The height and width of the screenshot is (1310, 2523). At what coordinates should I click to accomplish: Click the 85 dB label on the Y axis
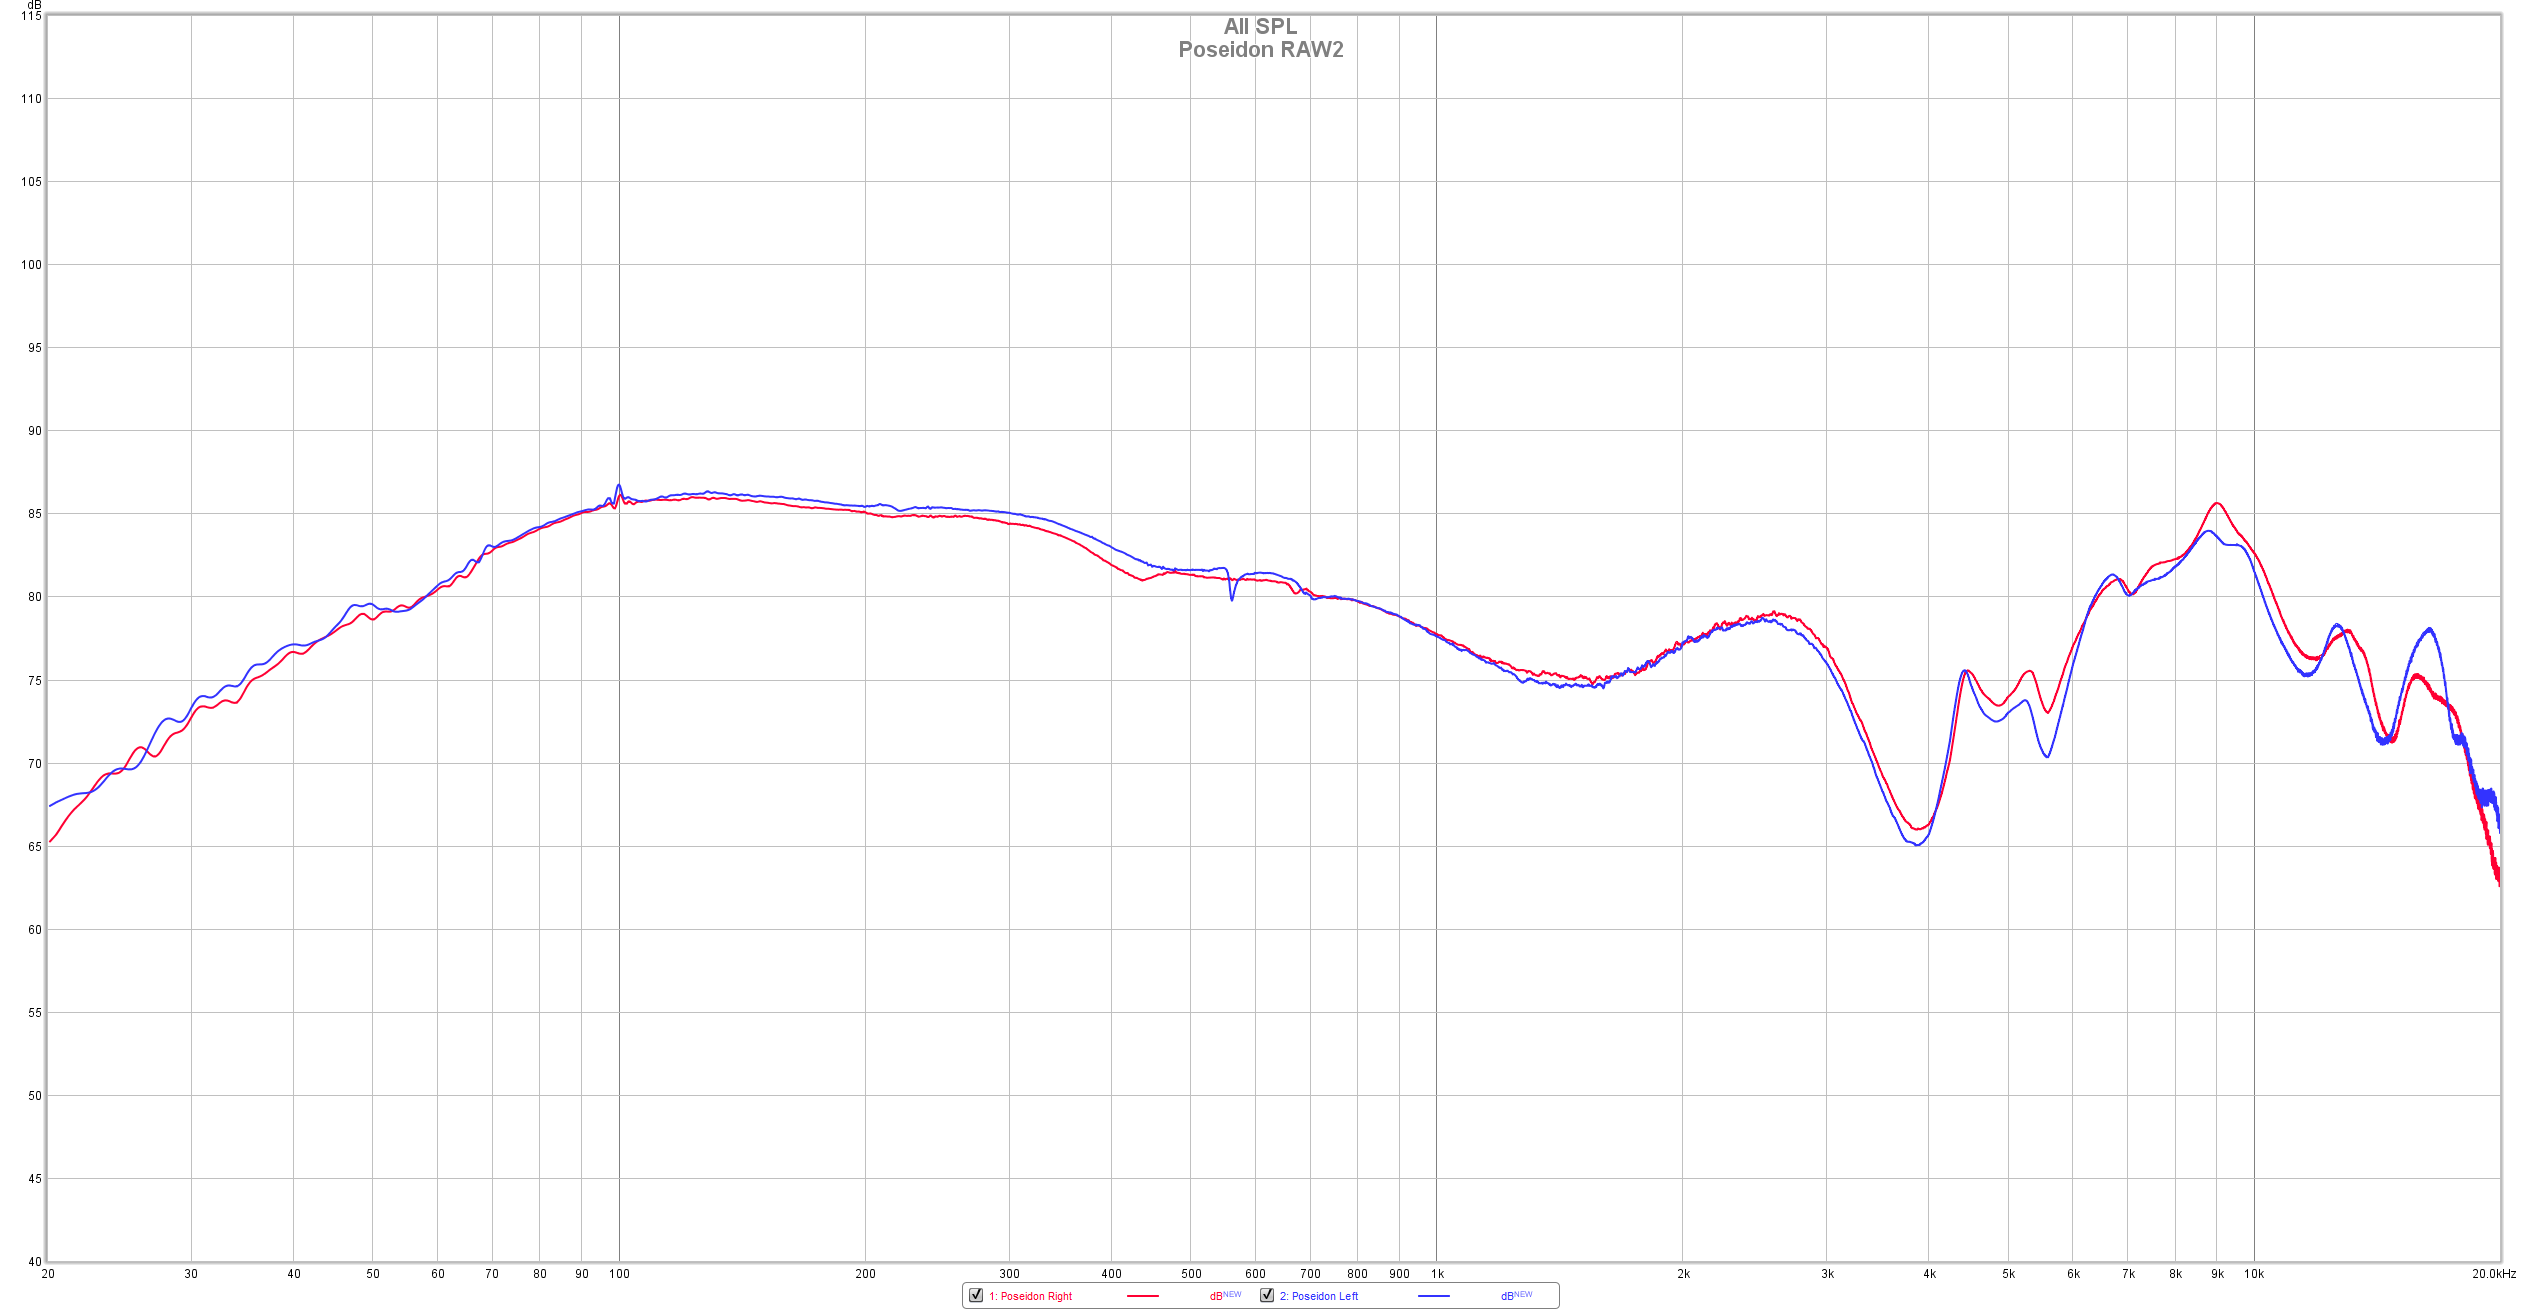point(34,514)
